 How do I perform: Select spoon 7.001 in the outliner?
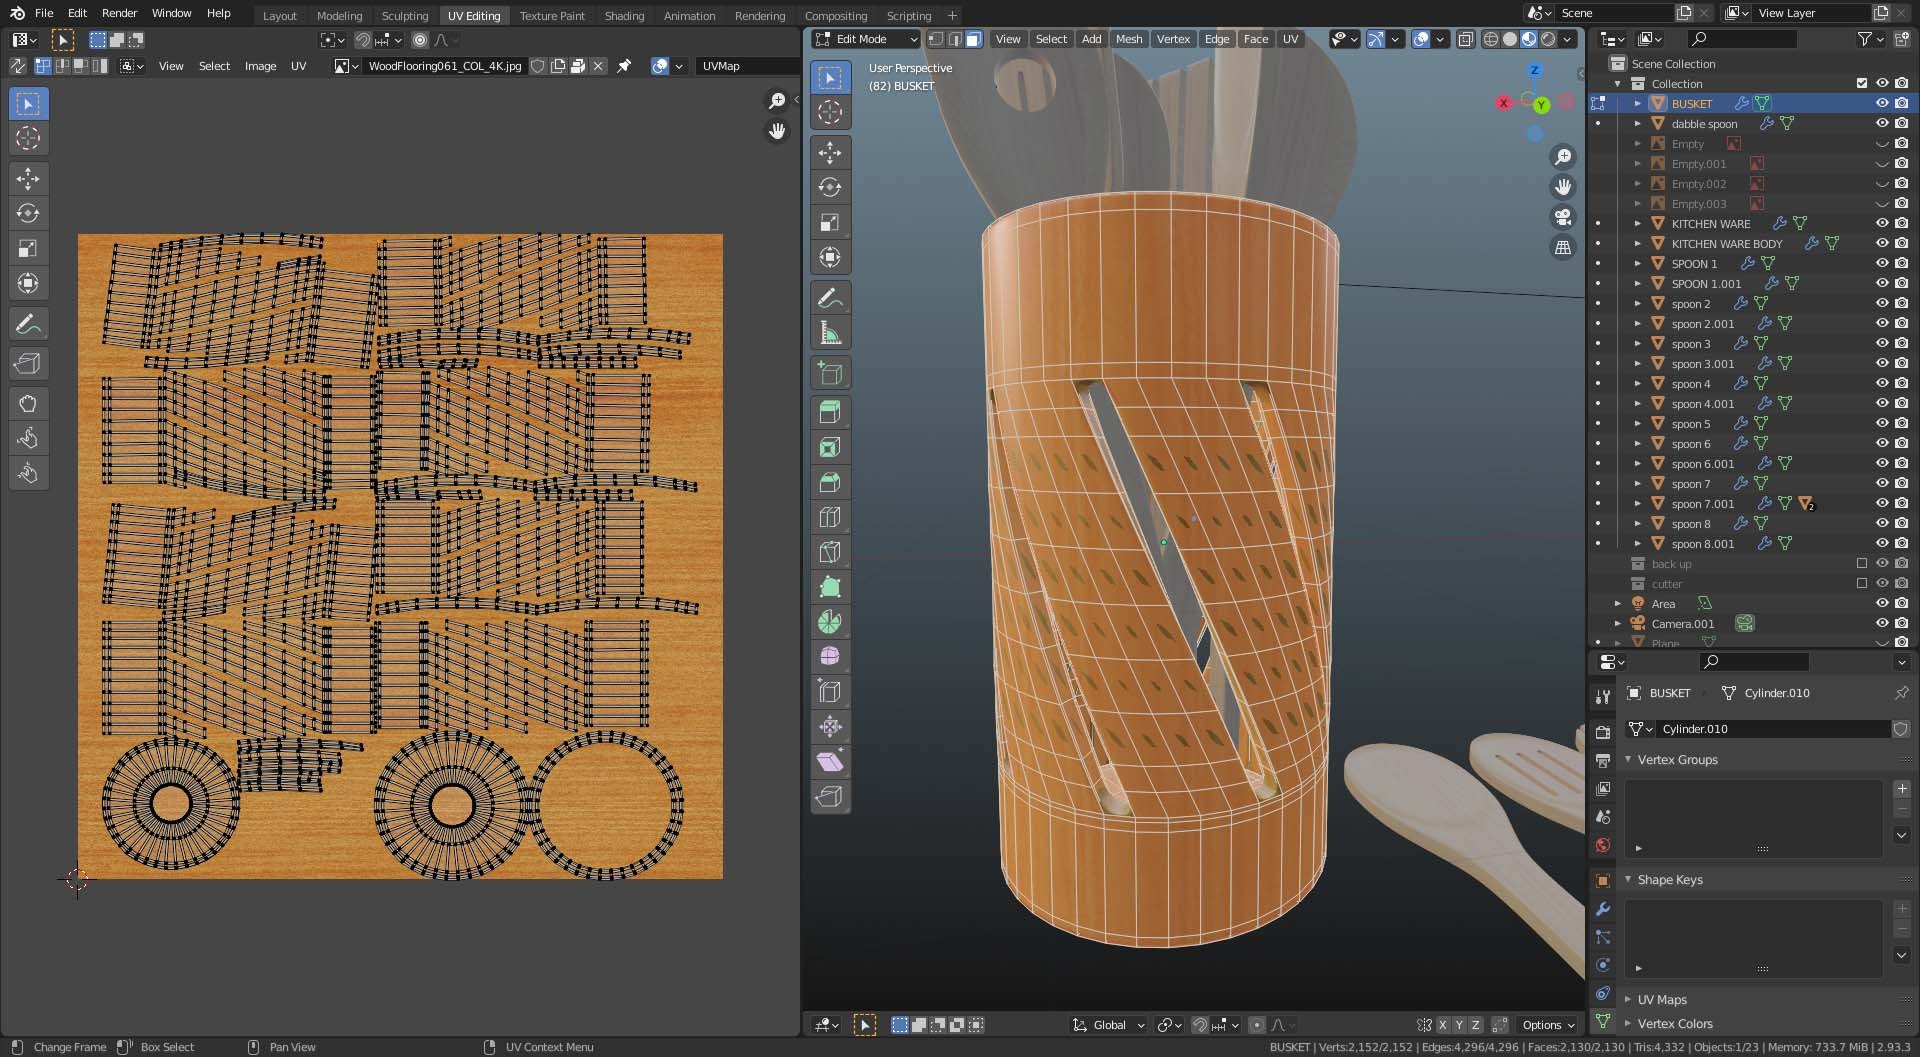pos(1702,503)
